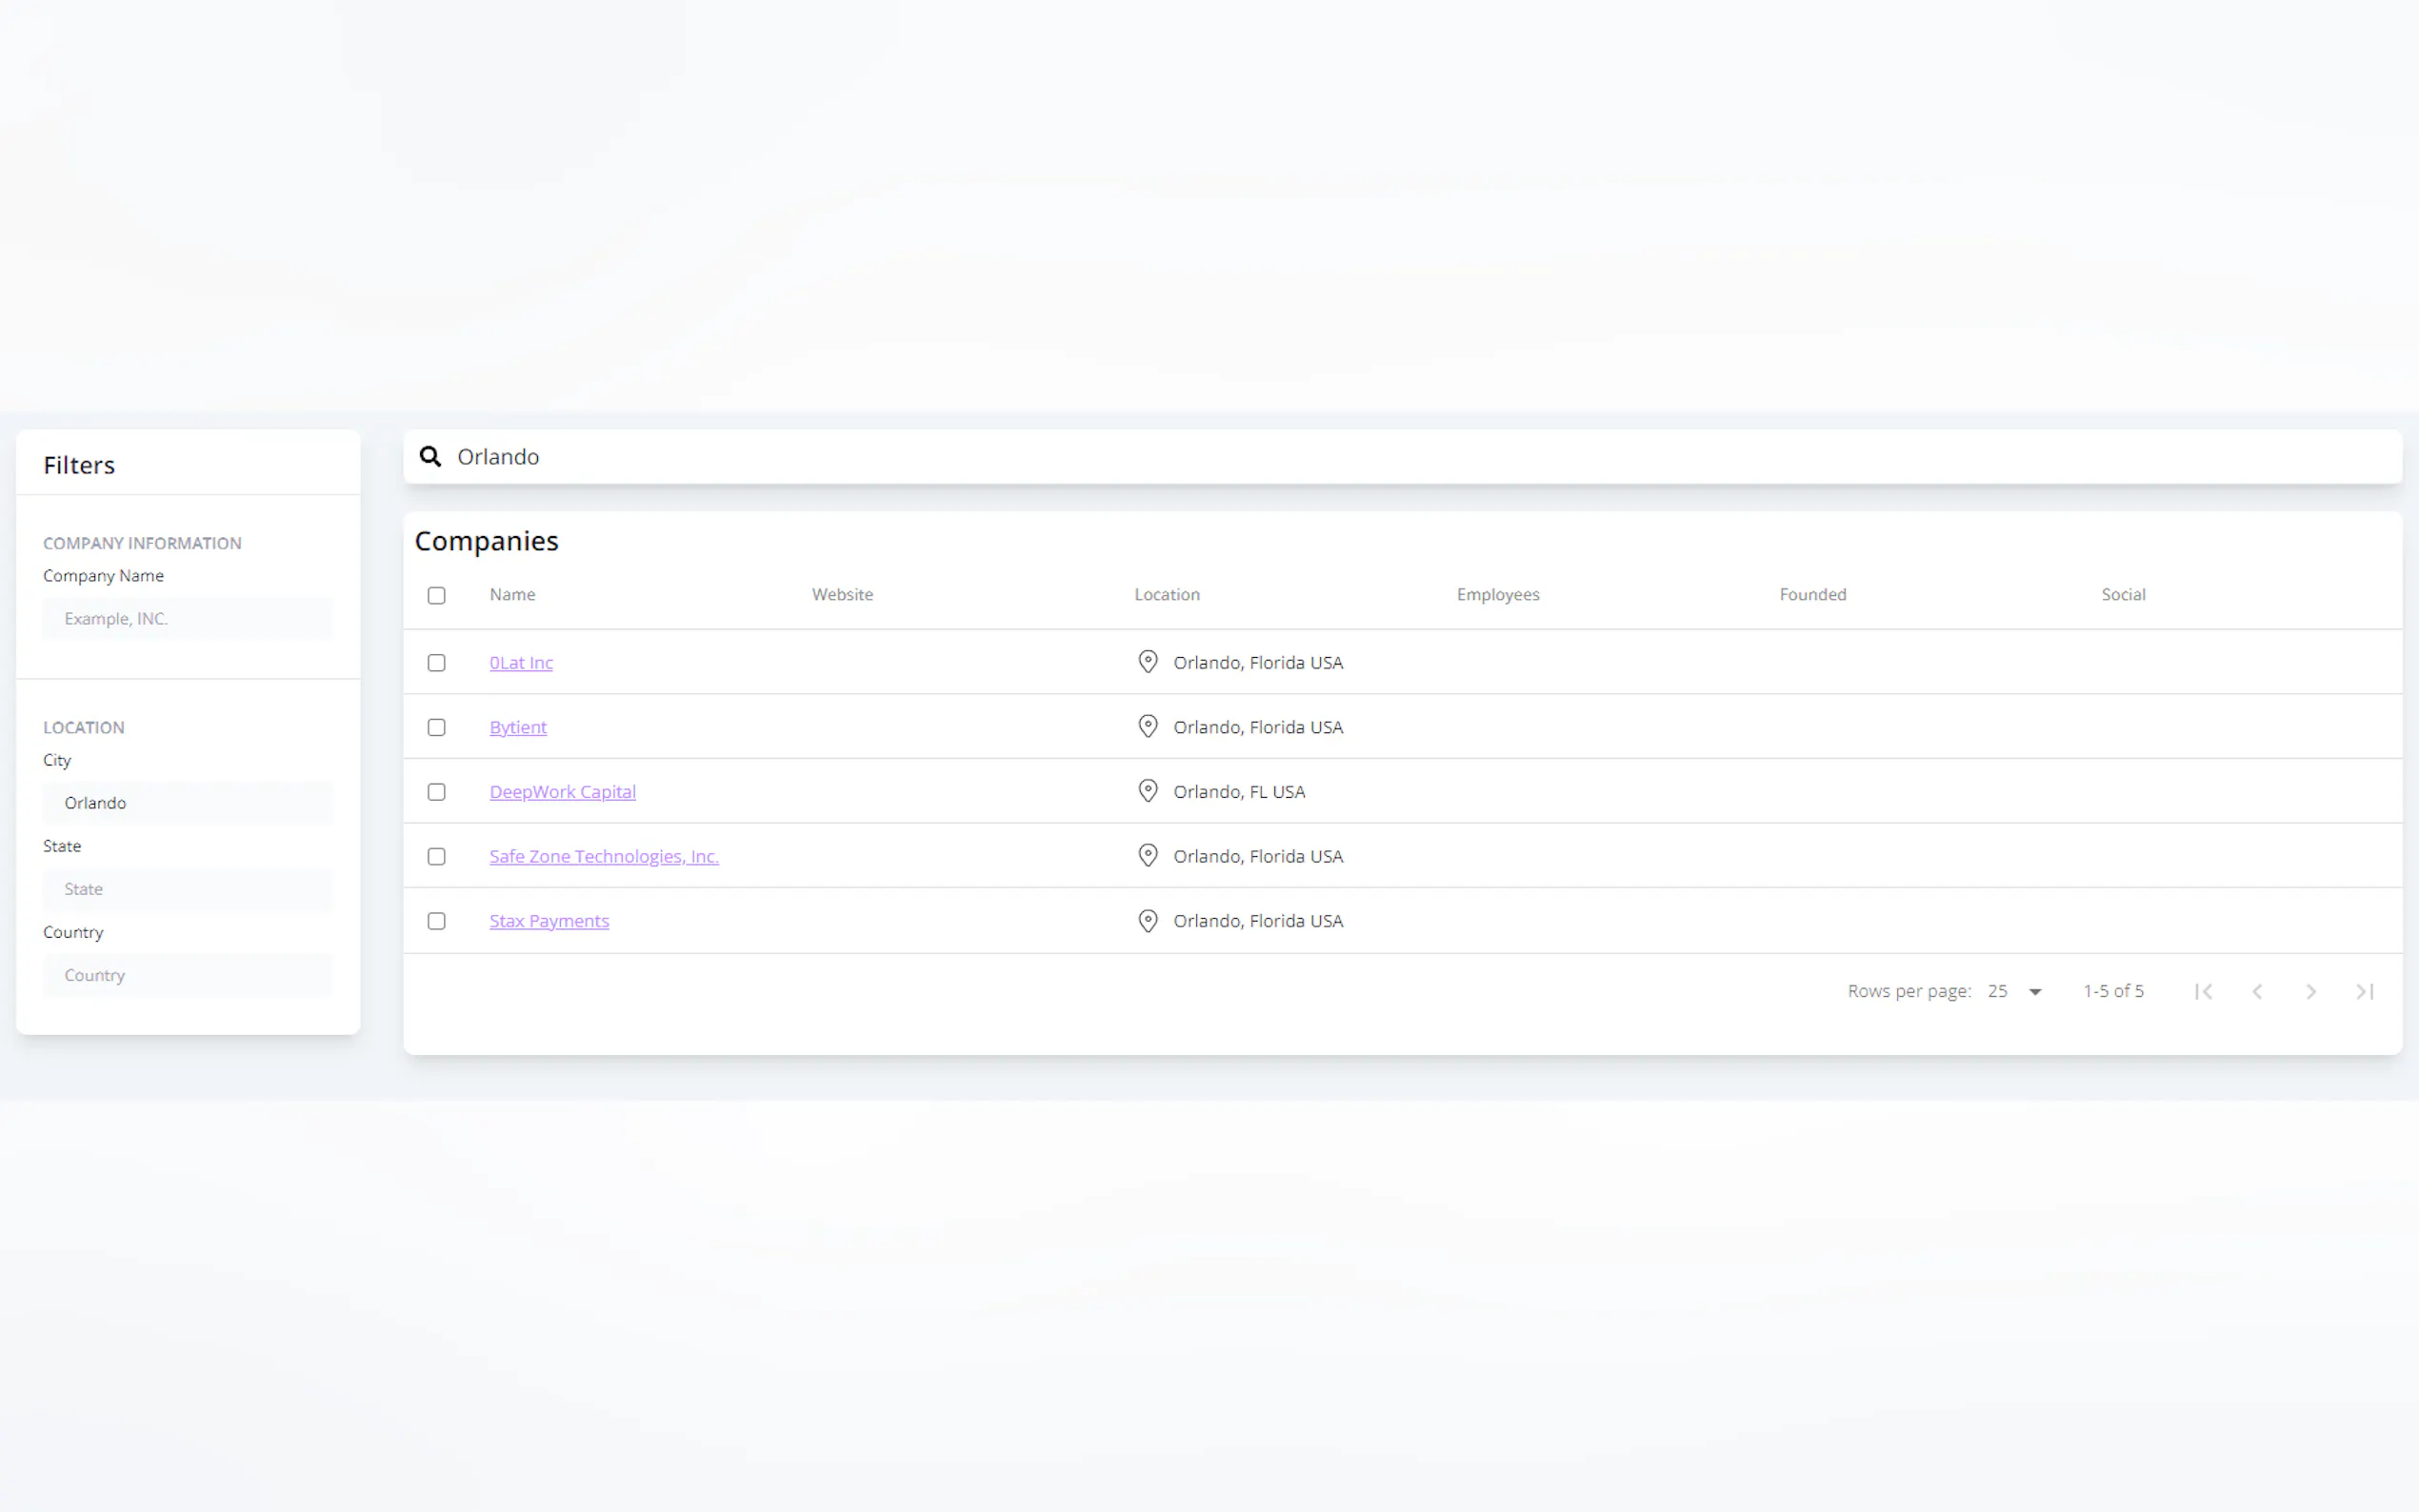Sort by the Founded column header

pyautogui.click(x=1812, y=594)
